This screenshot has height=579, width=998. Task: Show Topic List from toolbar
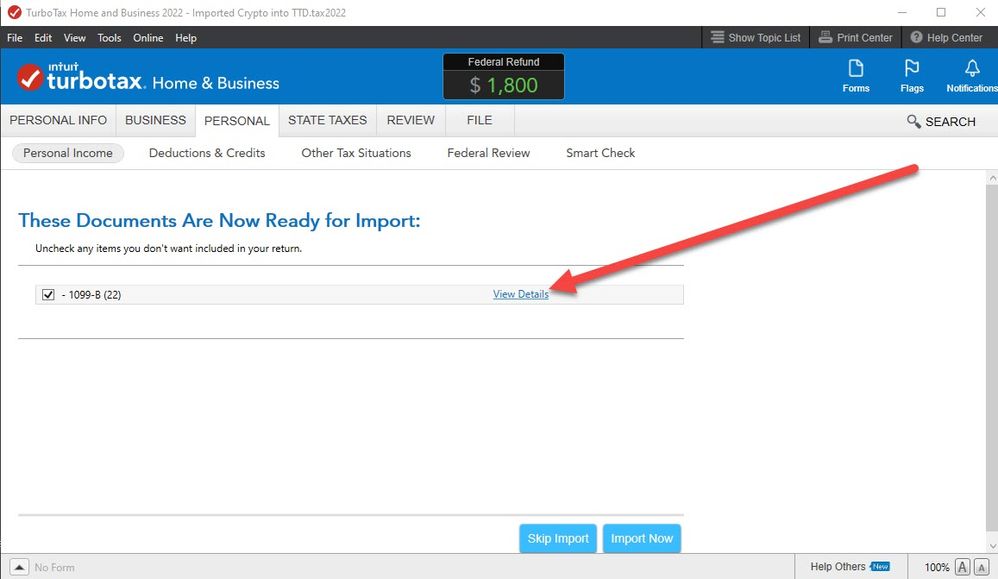point(755,38)
